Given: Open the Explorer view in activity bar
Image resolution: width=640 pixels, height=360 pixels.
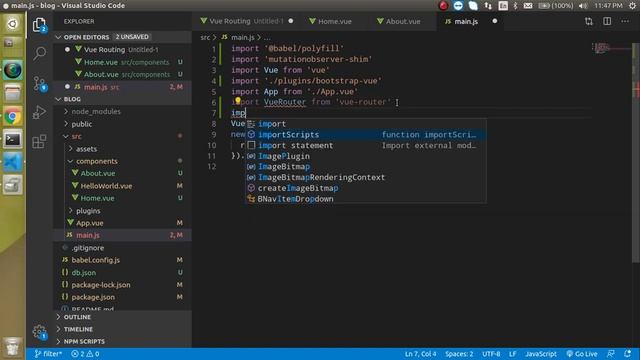Looking at the screenshot, I should pyautogui.click(x=39, y=25).
